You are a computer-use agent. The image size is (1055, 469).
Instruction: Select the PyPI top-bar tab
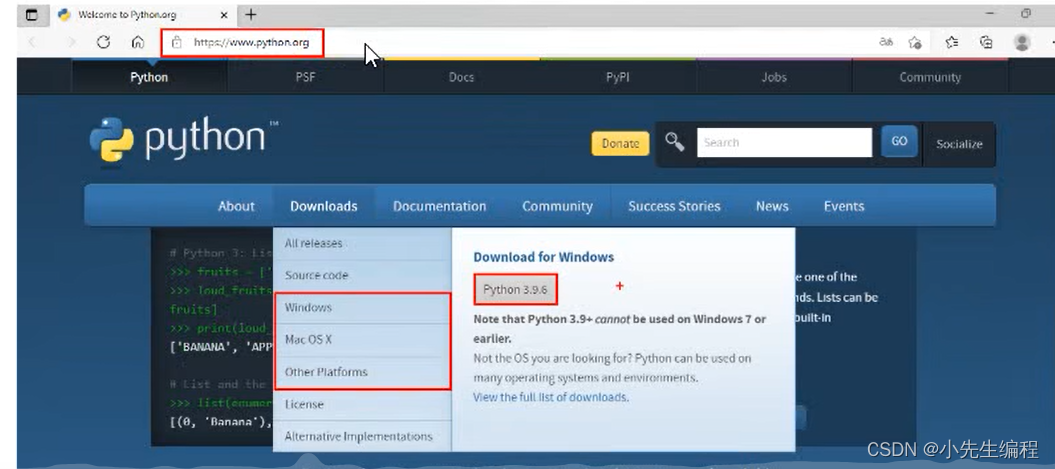(618, 77)
